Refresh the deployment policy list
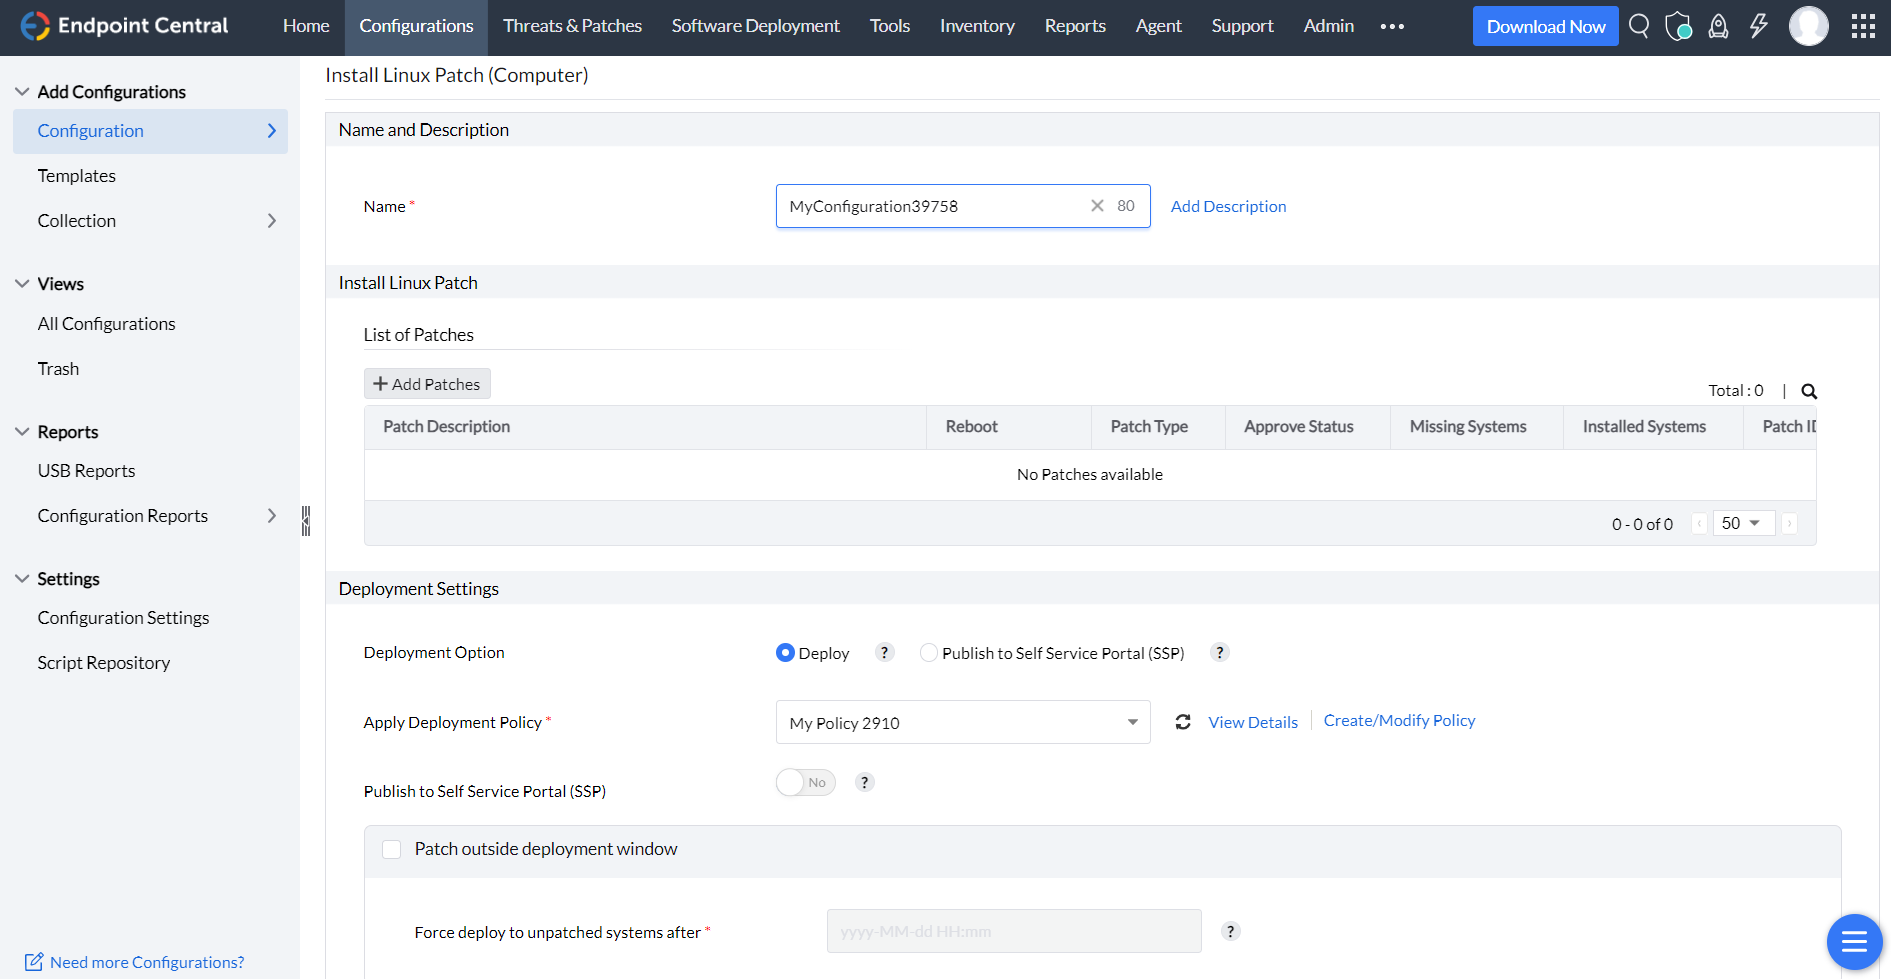Viewport: 1891px width, 979px height. tap(1183, 722)
